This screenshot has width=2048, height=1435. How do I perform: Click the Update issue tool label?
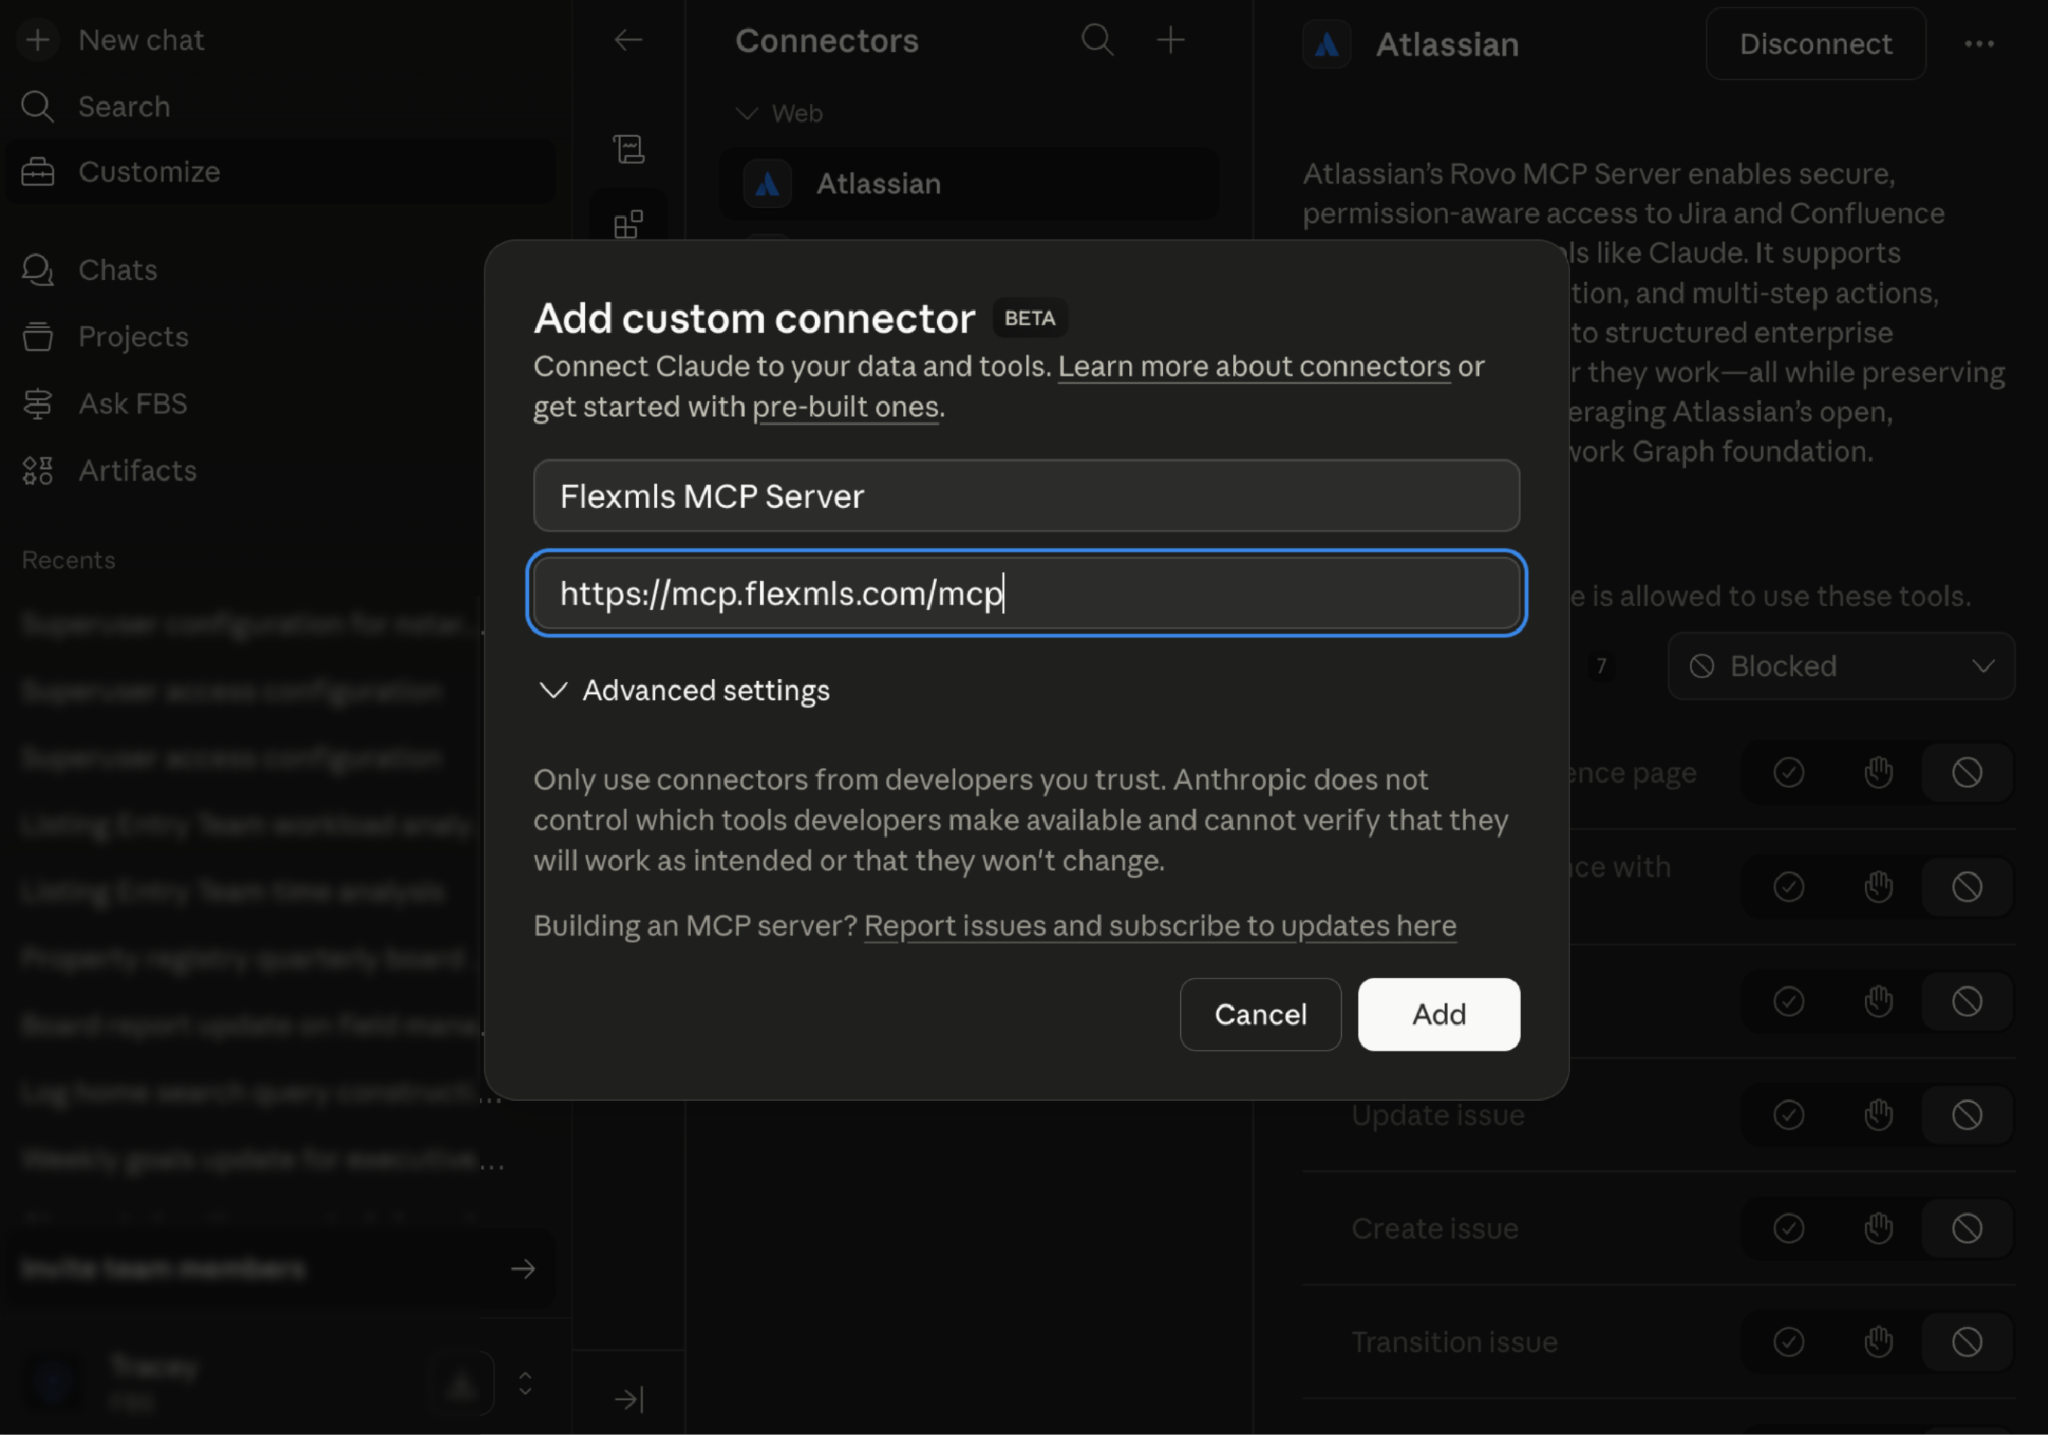[1437, 1115]
